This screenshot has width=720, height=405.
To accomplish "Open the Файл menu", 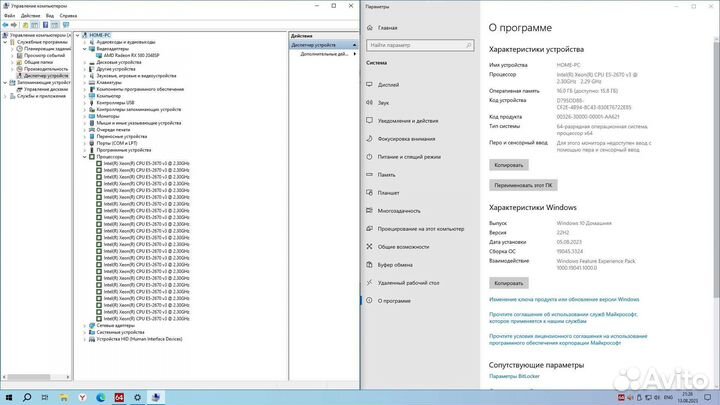I will click(x=9, y=16).
